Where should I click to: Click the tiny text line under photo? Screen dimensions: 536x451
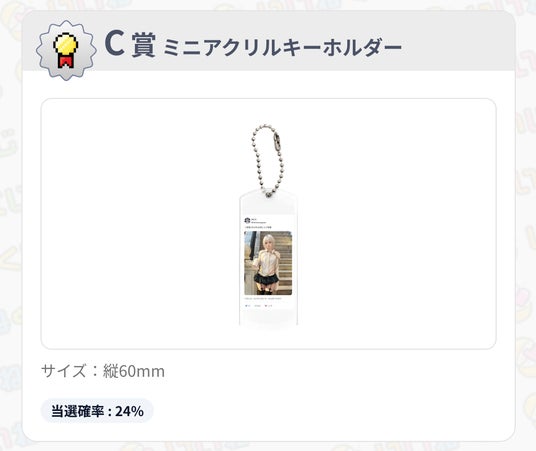tap(263, 299)
